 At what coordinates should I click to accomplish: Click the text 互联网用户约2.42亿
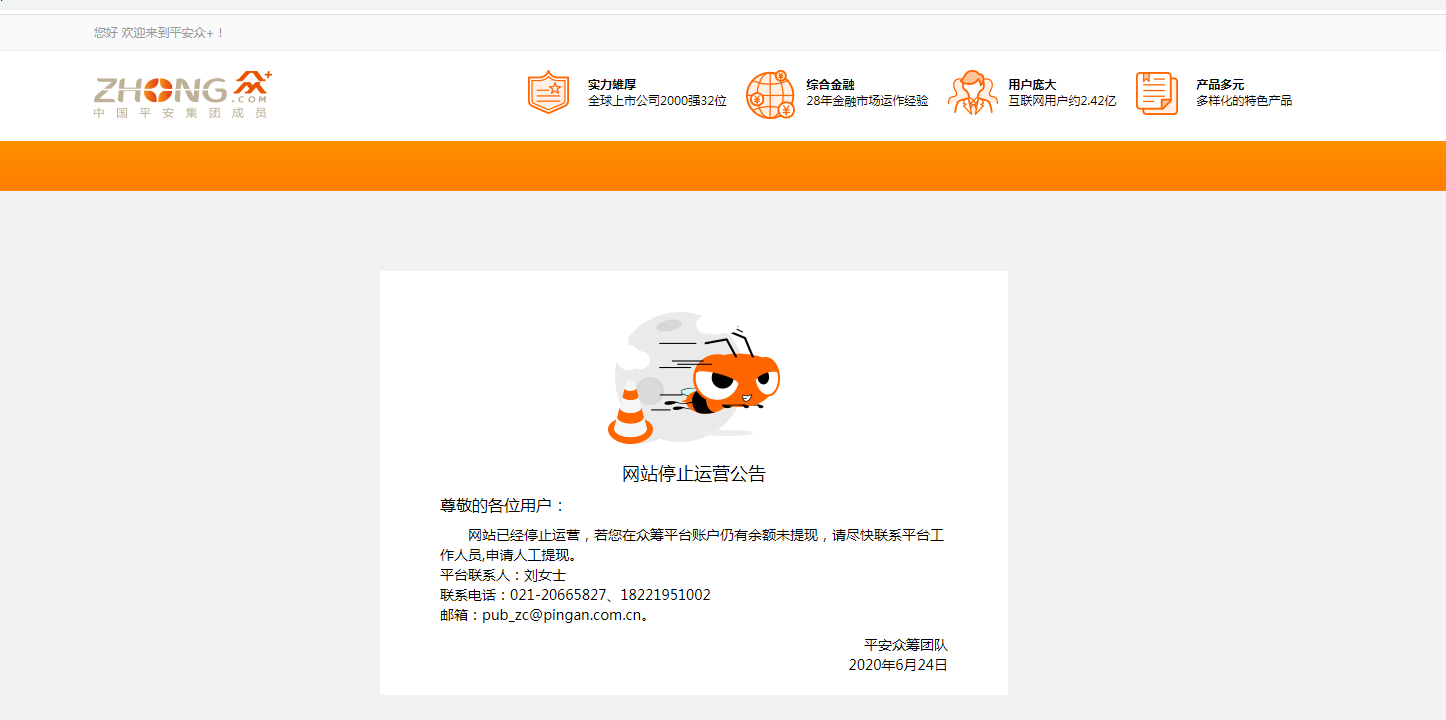click(x=1063, y=102)
